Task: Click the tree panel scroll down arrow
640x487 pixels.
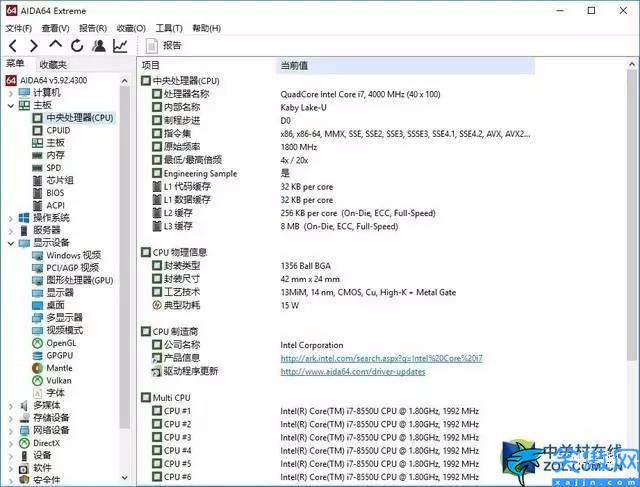Action: pyautogui.click(x=124, y=478)
